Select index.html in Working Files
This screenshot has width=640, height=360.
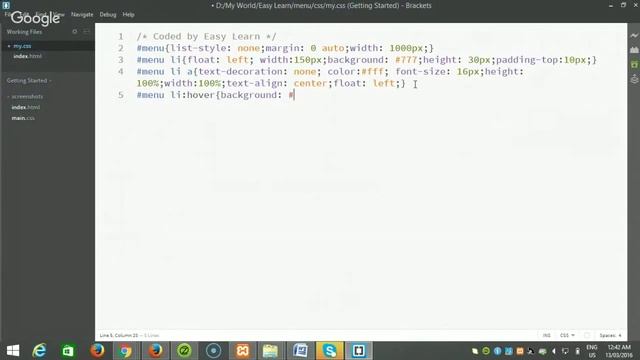tap(27, 56)
